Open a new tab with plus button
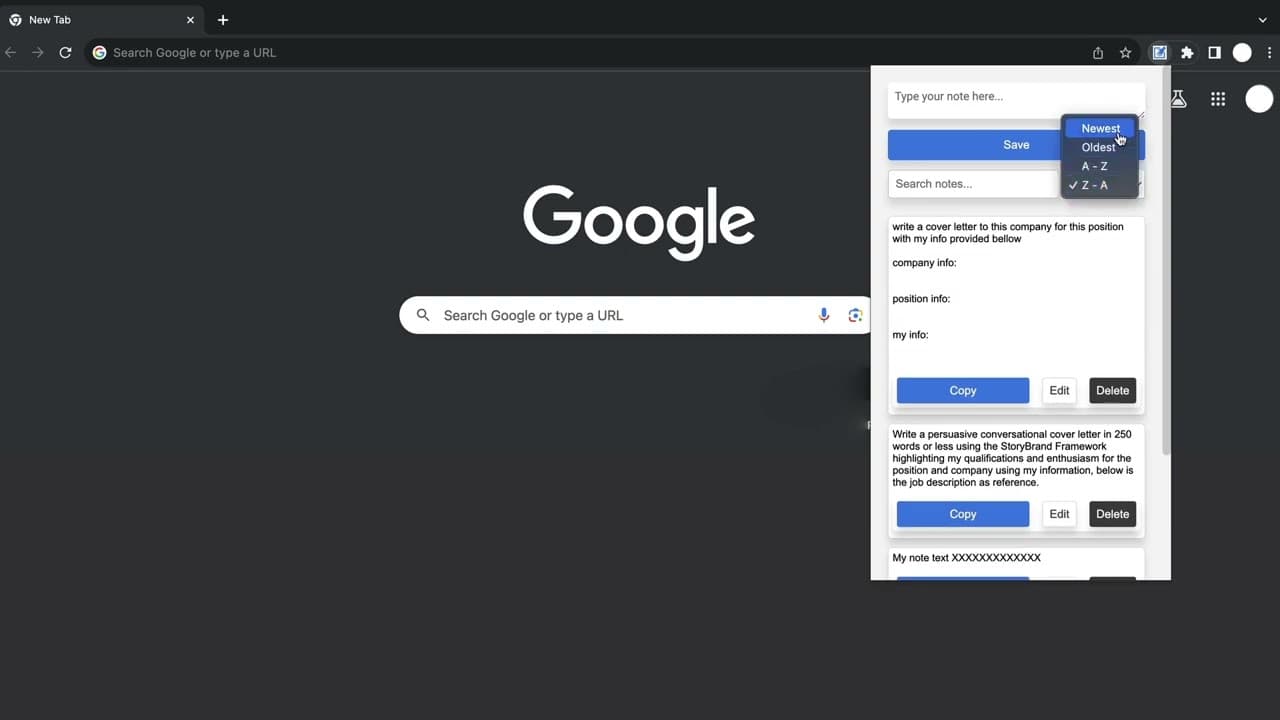 click(223, 20)
